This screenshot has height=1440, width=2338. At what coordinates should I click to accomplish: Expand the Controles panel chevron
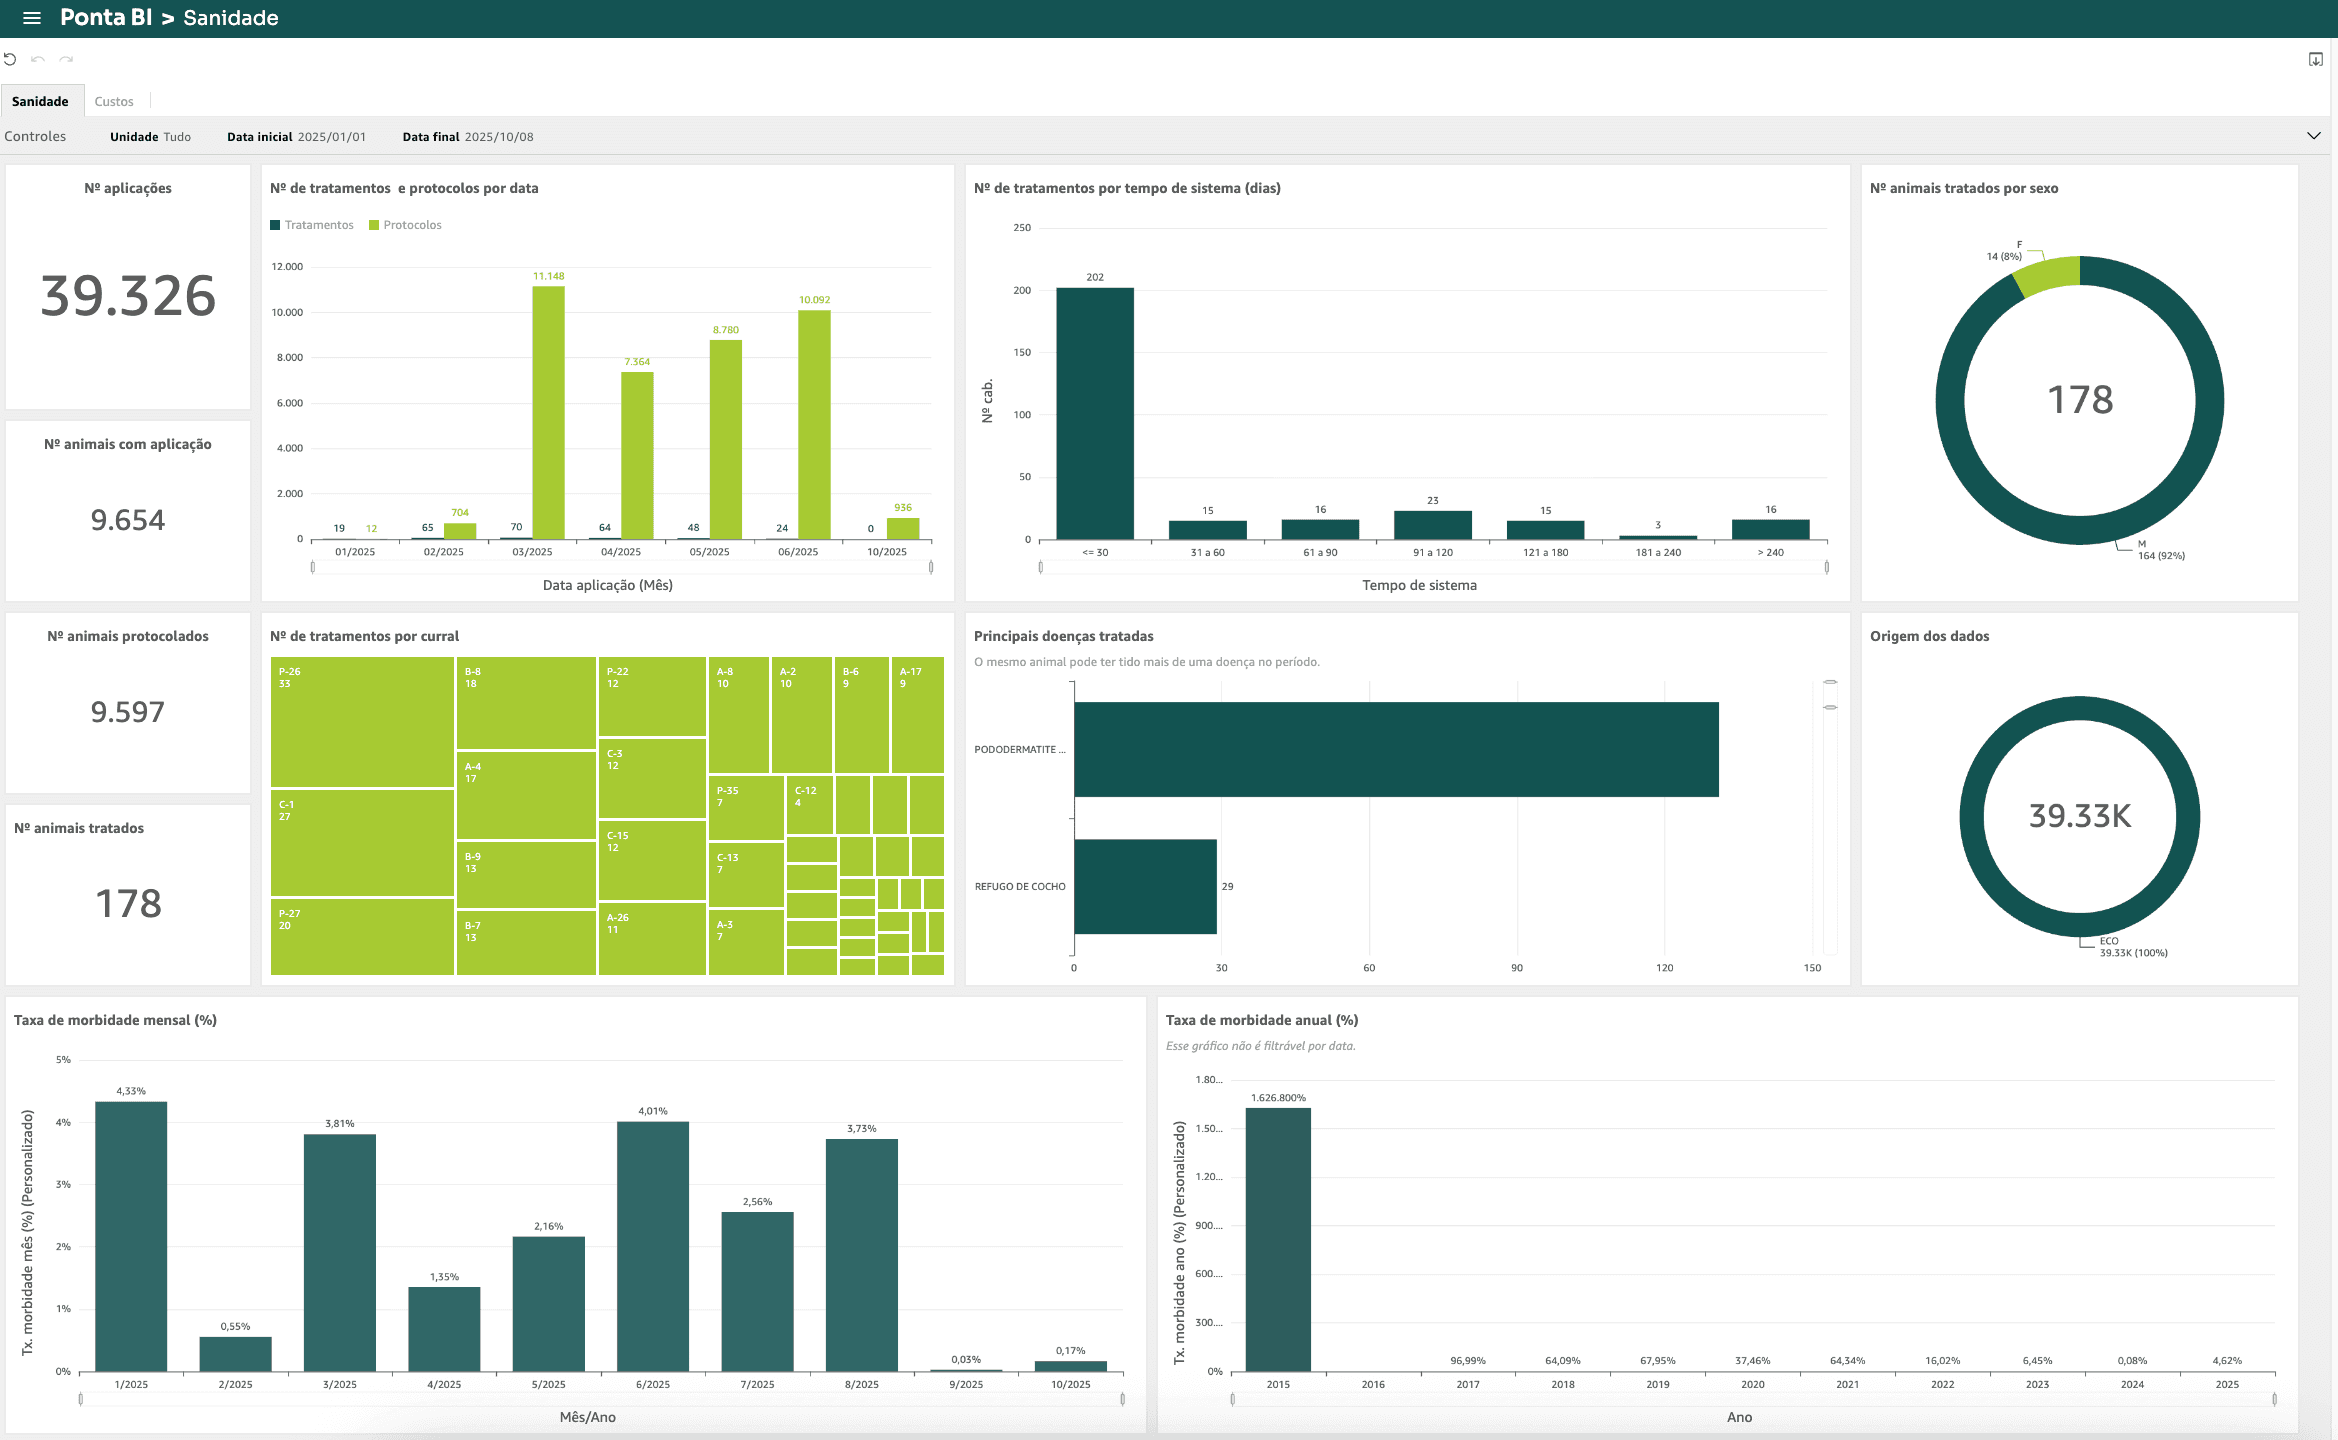pos(2313,136)
